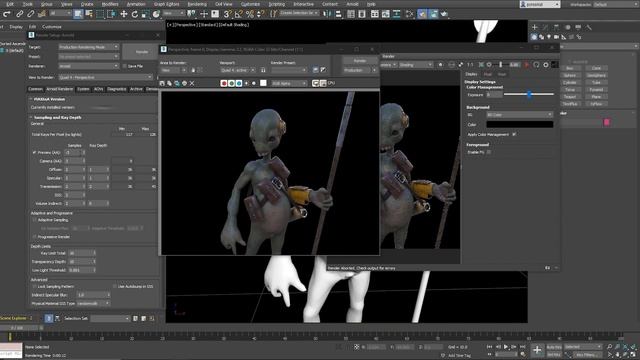640x360 pixels.
Task: Click the Sphere primitive button
Action: pos(570,76)
